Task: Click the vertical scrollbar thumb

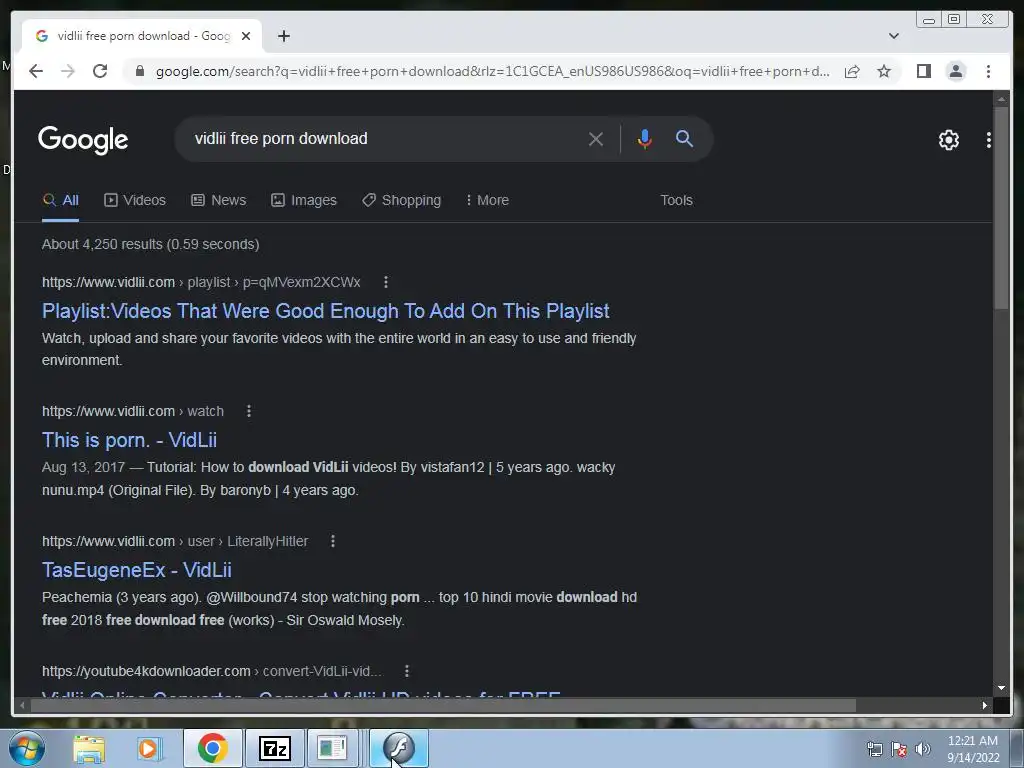Action: point(1001,208)
